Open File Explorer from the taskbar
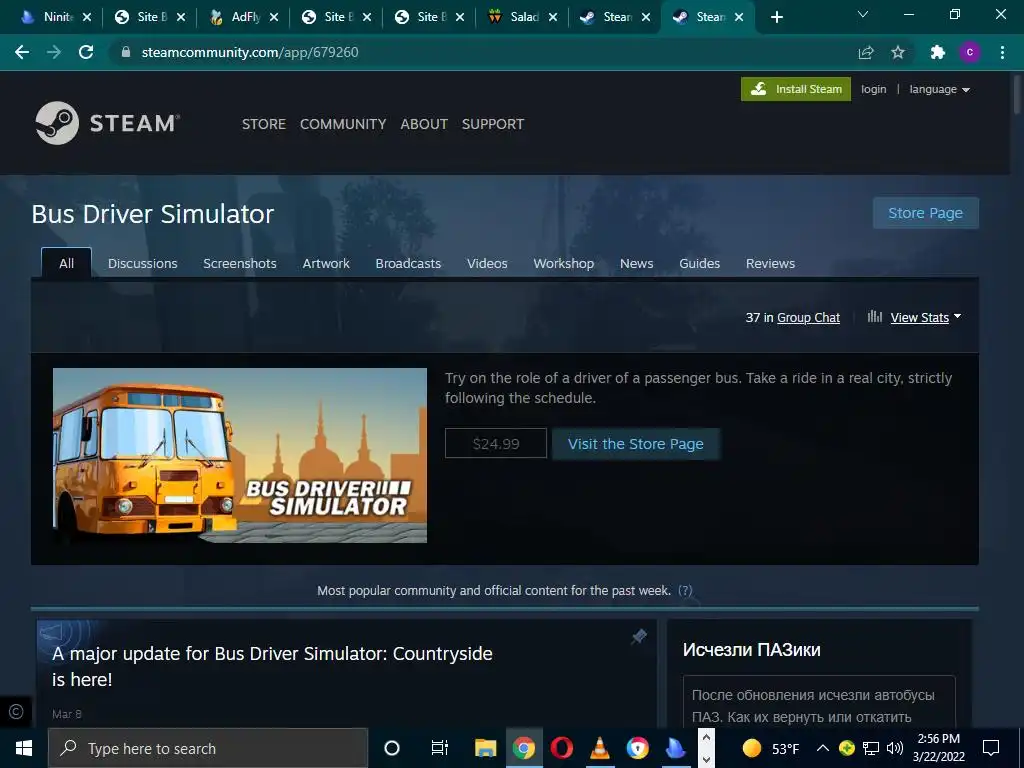1024x768 pixels. 485,748
